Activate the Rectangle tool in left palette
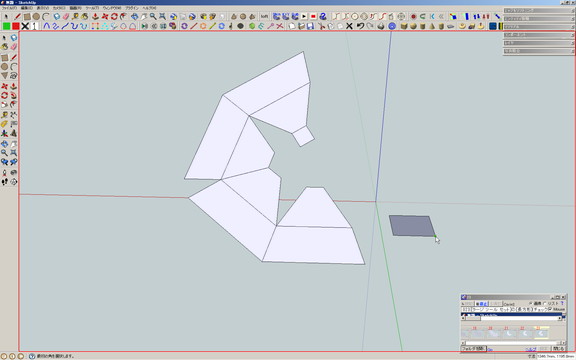Screen dimensions: 576x360 4,58
